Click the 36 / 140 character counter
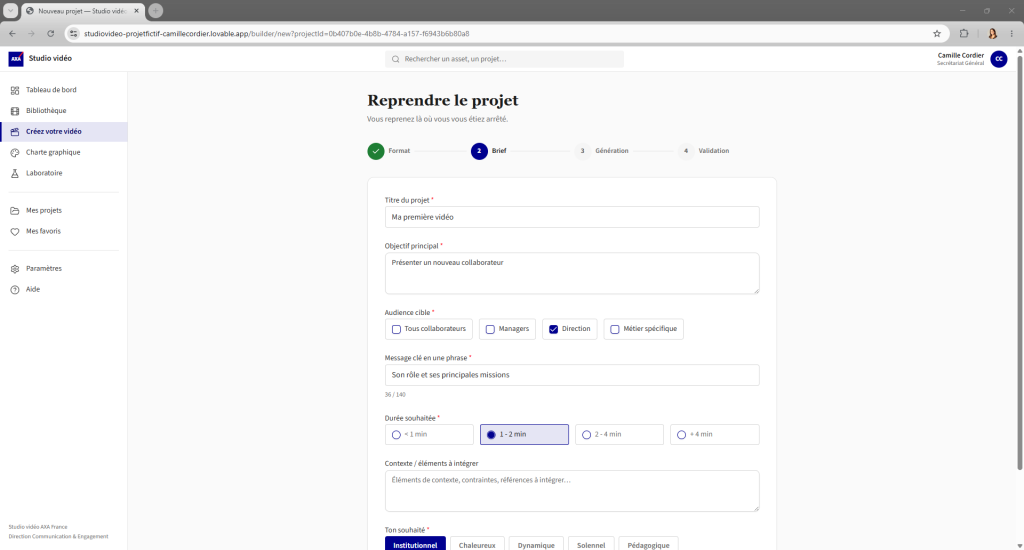The width and height of the screenshot is (1024, 550). [395, 395]
